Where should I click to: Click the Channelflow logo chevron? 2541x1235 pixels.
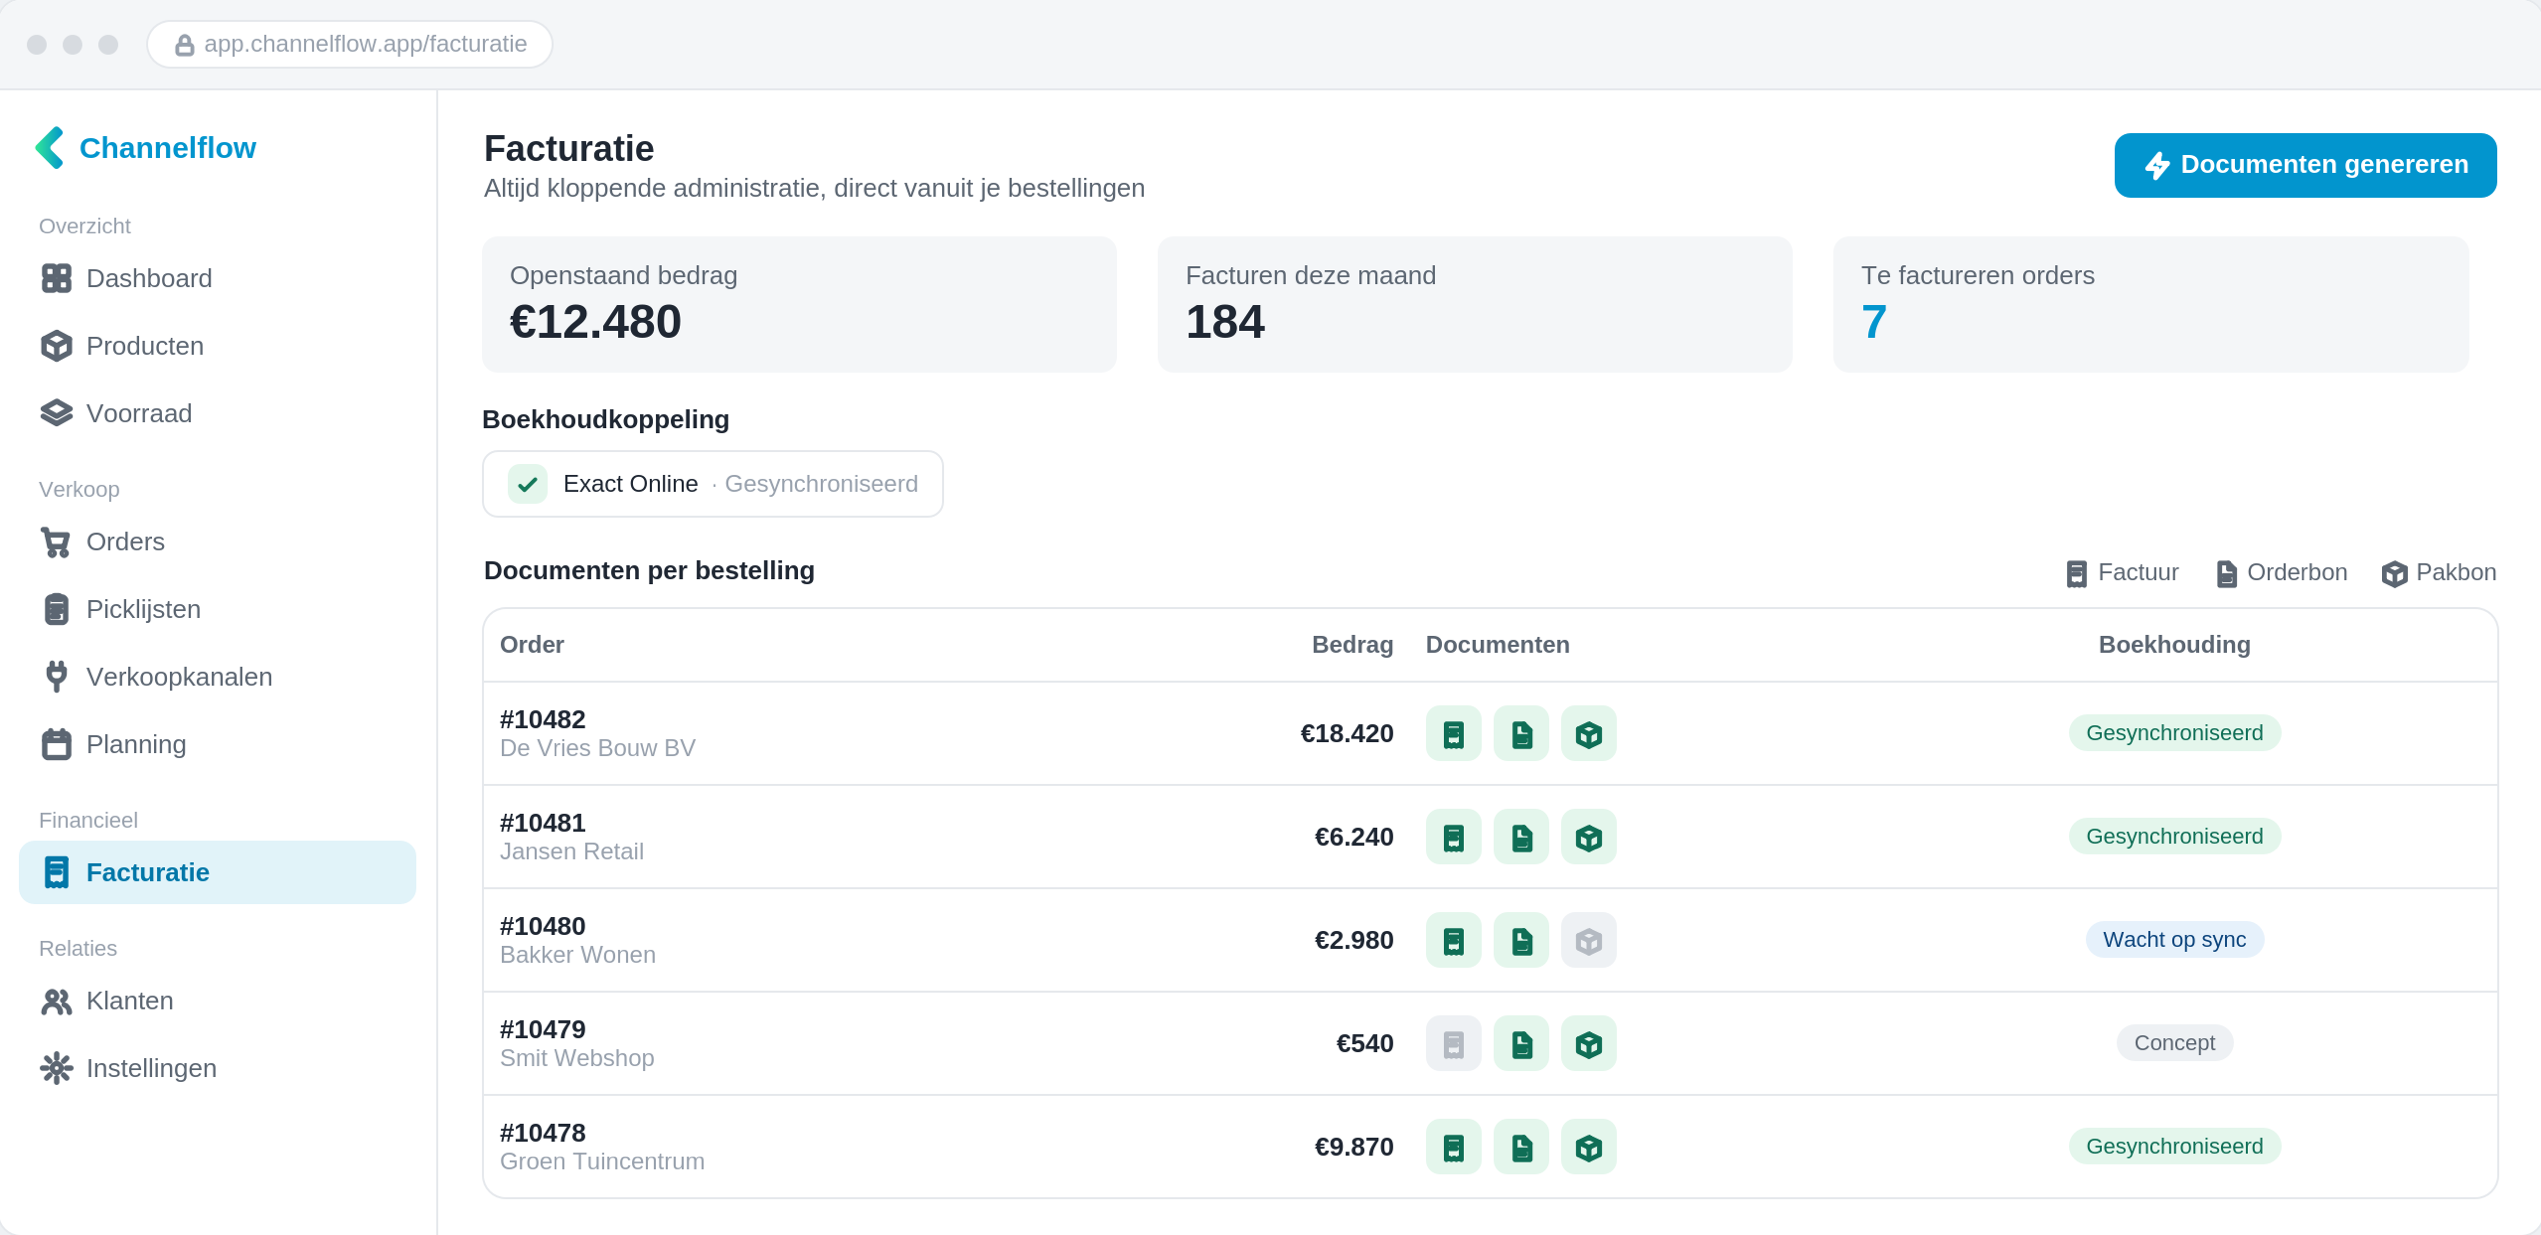click(50, 148)
